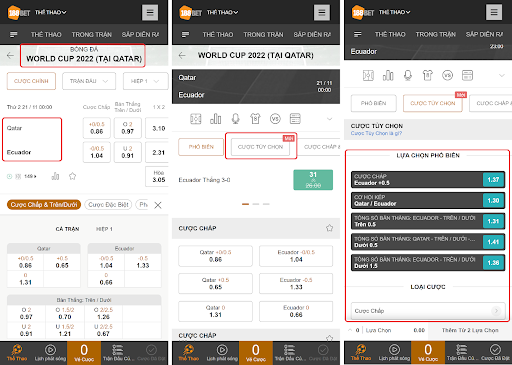Viewport: 512px width, 365px height.
Task: Open the VS head-to-head icon on right screen
Action: coord(447,76)
